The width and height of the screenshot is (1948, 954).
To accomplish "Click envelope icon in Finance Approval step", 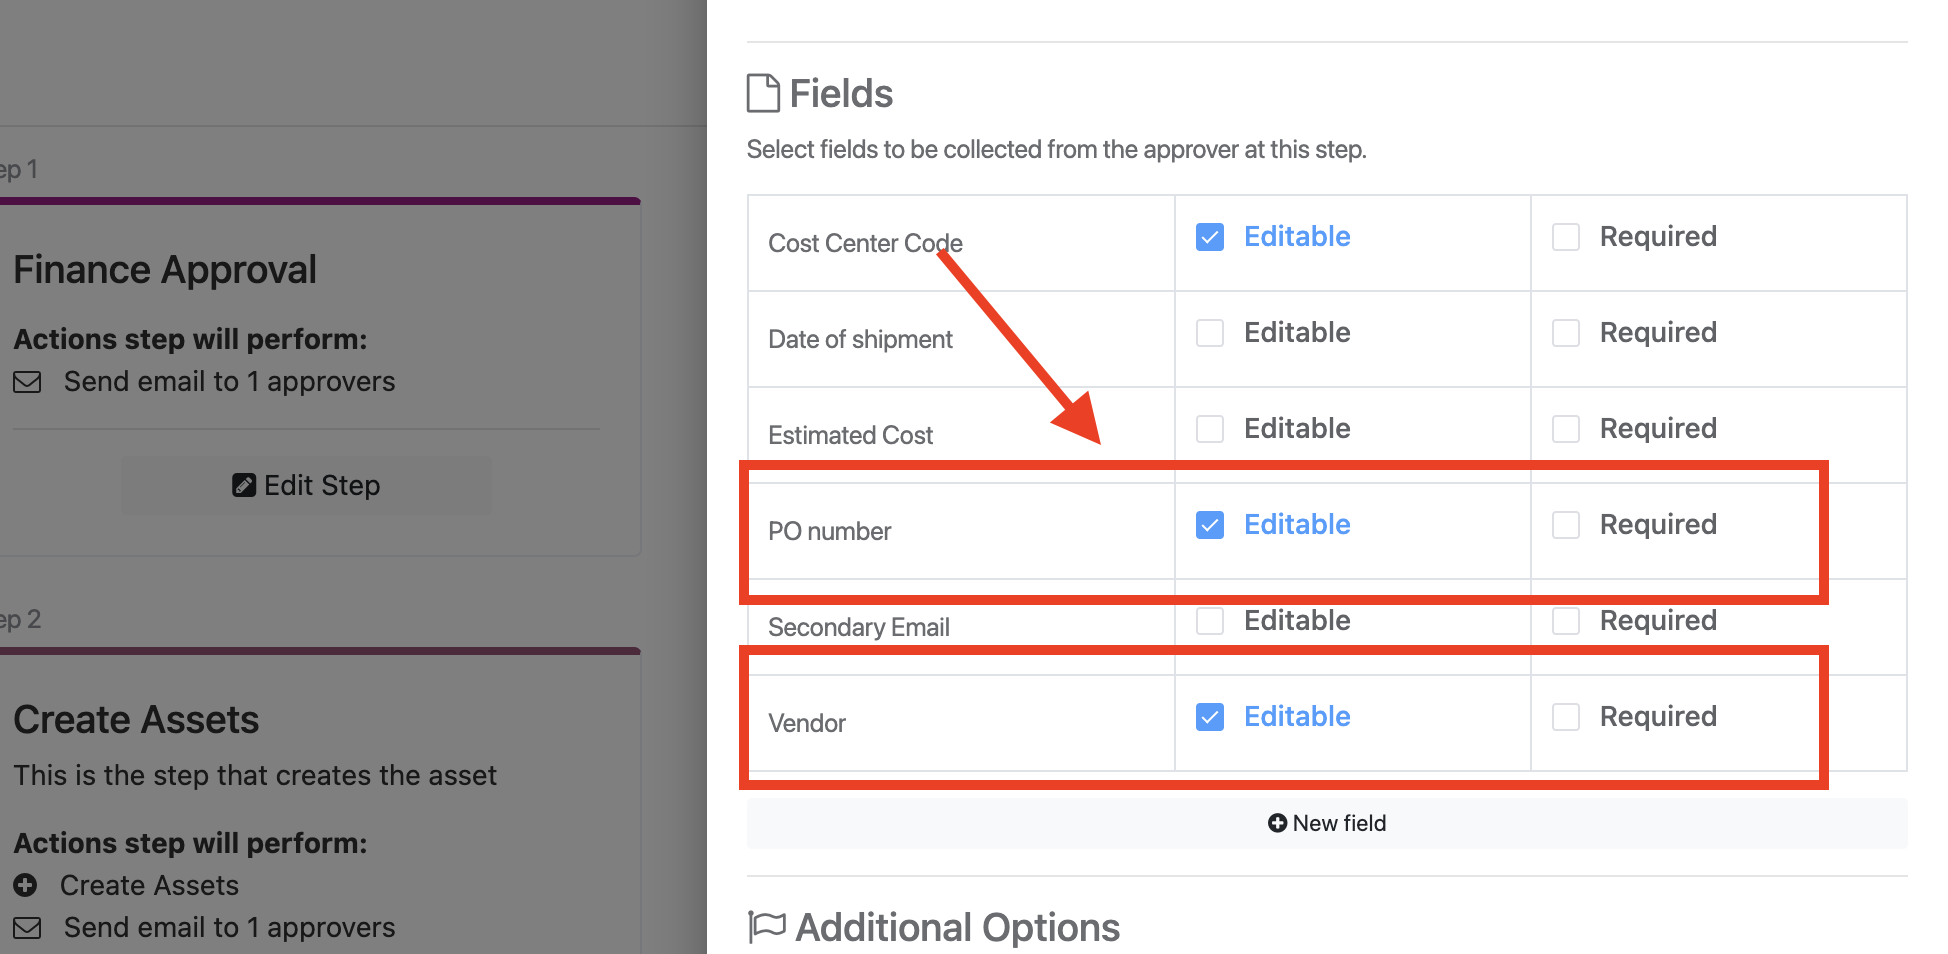I will click(28, 382).
